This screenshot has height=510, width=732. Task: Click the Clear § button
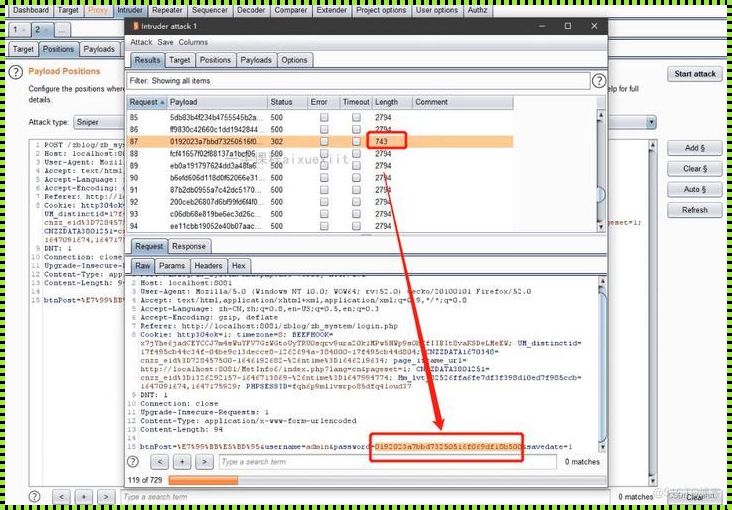point(695,169)
